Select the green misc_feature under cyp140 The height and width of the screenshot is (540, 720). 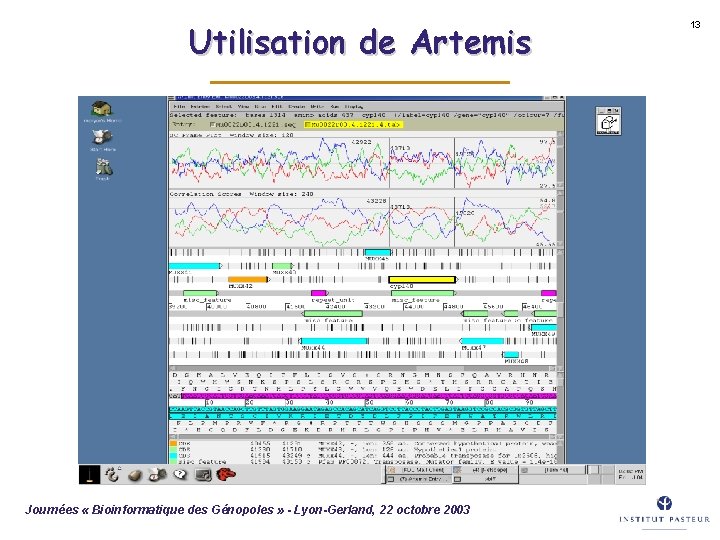[x=423, y=293]
